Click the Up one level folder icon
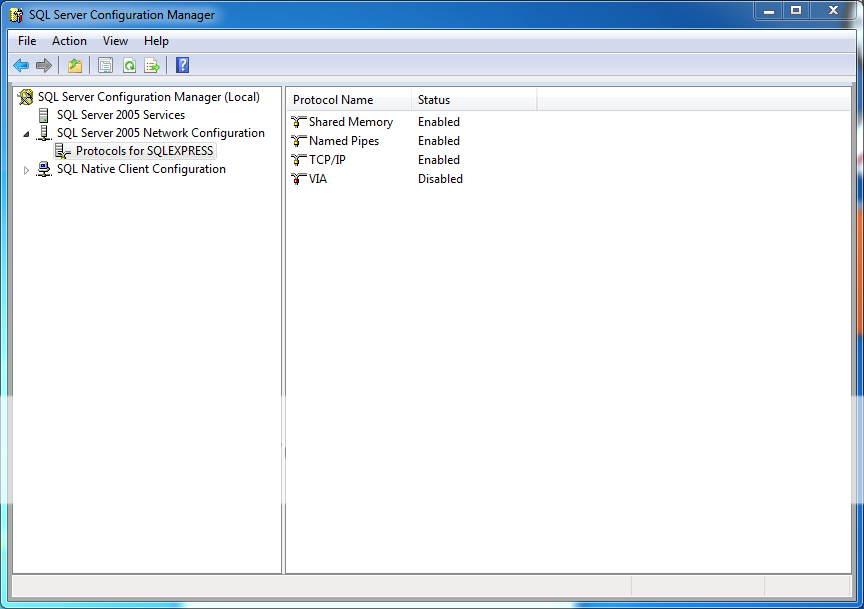 (75, 66)
